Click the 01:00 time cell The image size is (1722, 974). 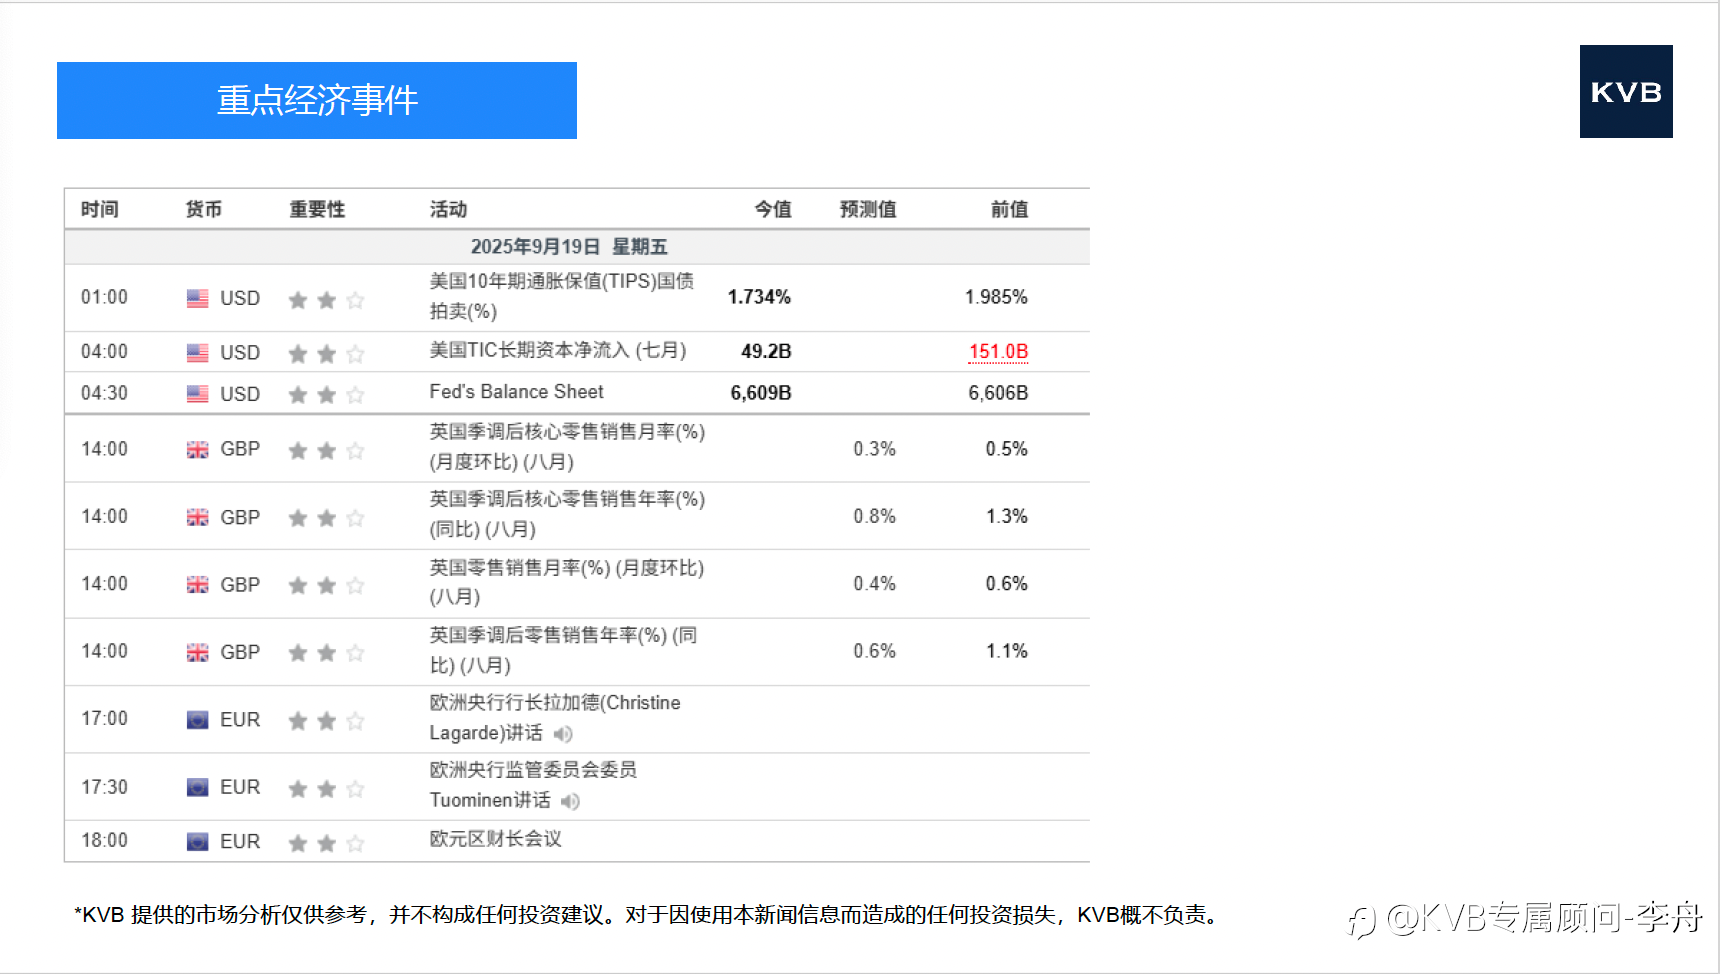pyautogui.click(x=104, y=297)
